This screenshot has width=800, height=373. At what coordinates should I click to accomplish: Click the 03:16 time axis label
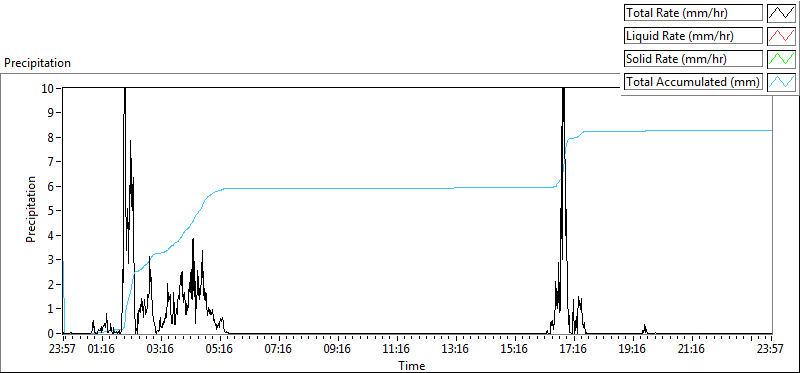coord(161,350)
